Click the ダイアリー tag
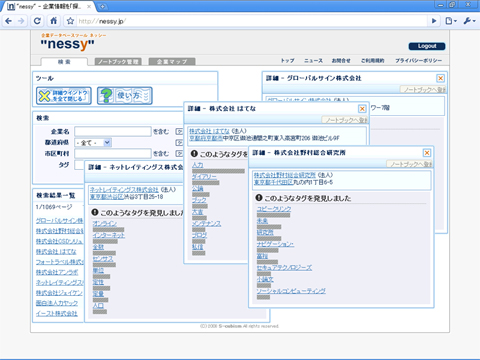The height and width of the screenshot is (360, 480). [204, 176]
